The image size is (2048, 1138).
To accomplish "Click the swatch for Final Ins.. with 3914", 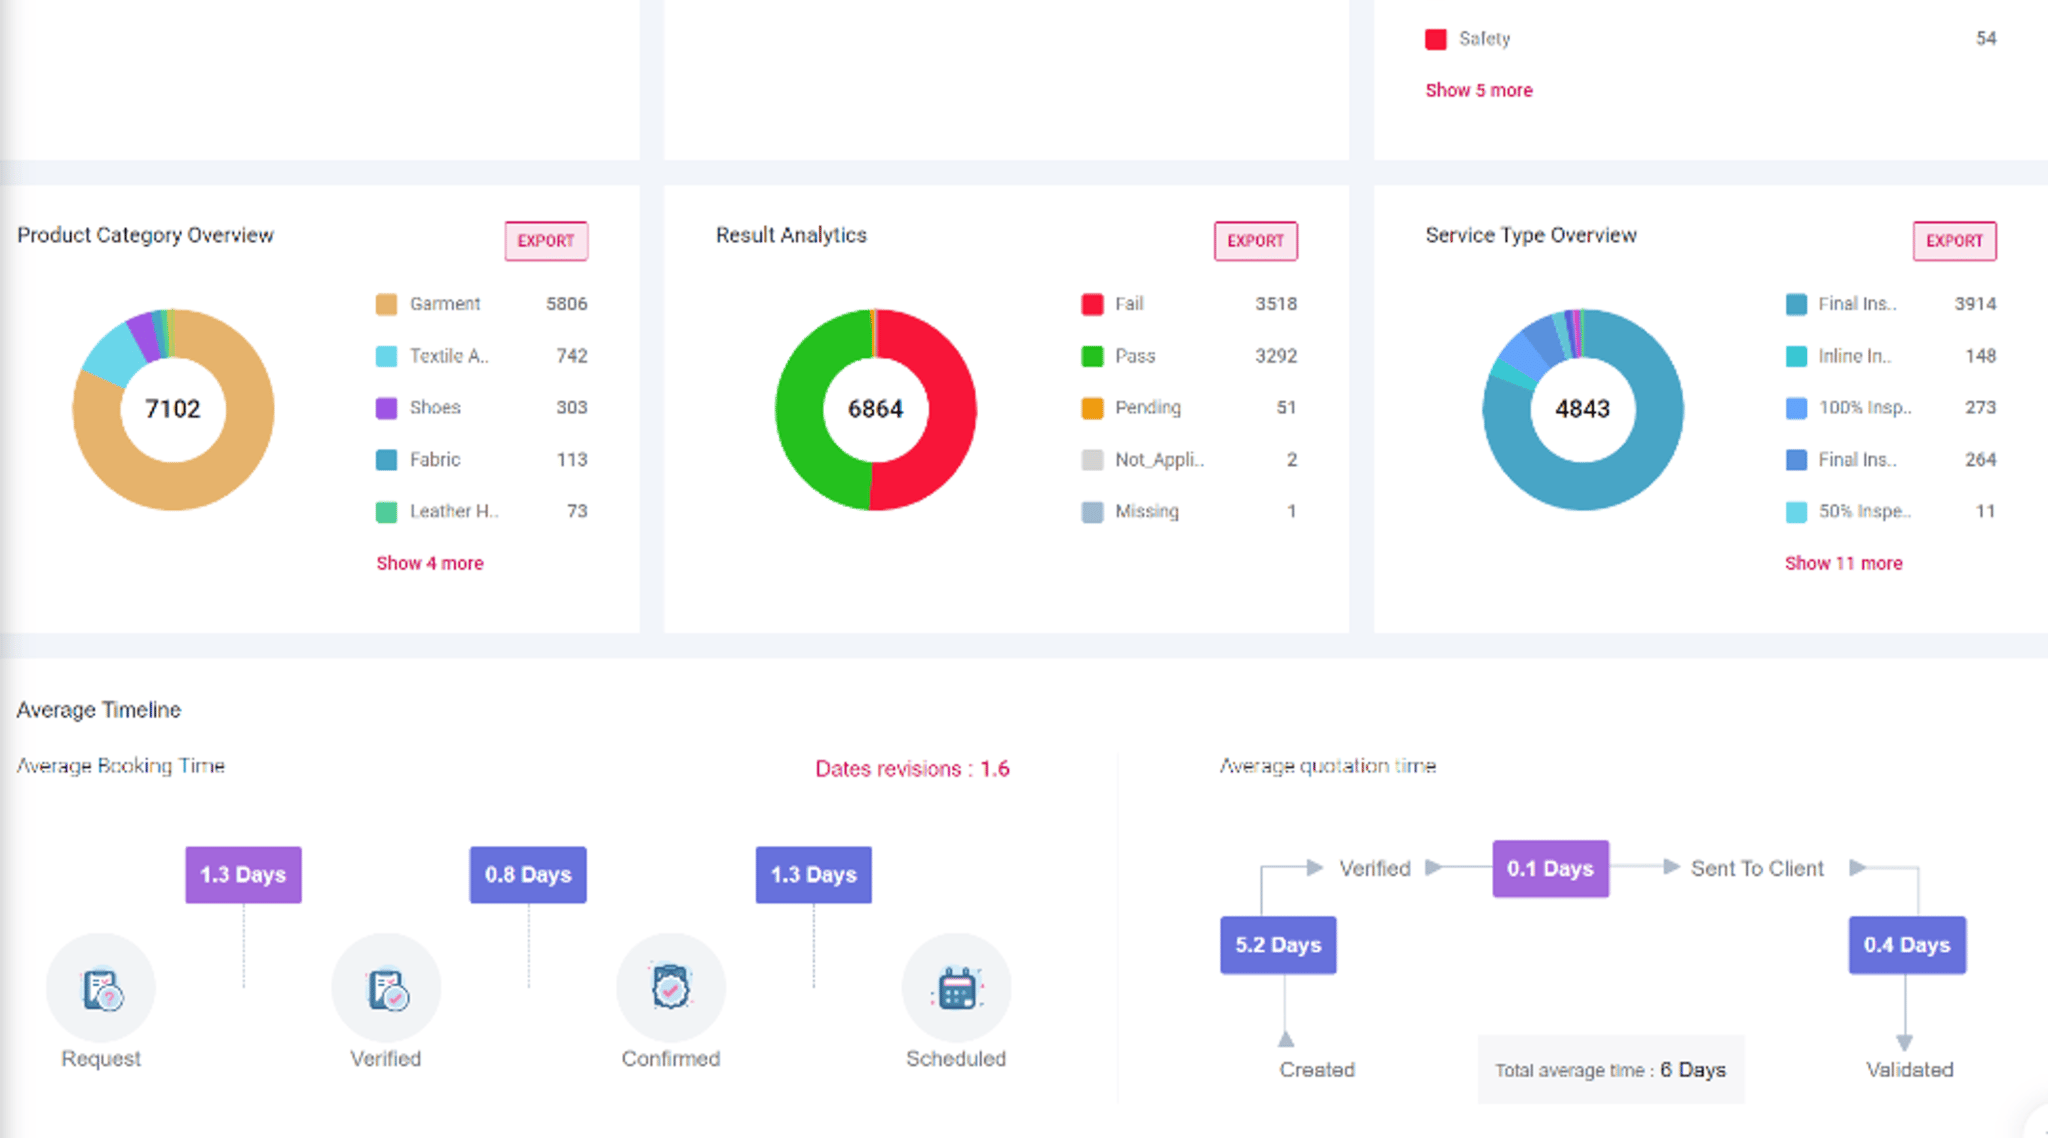I will [x=1796, y=304].
